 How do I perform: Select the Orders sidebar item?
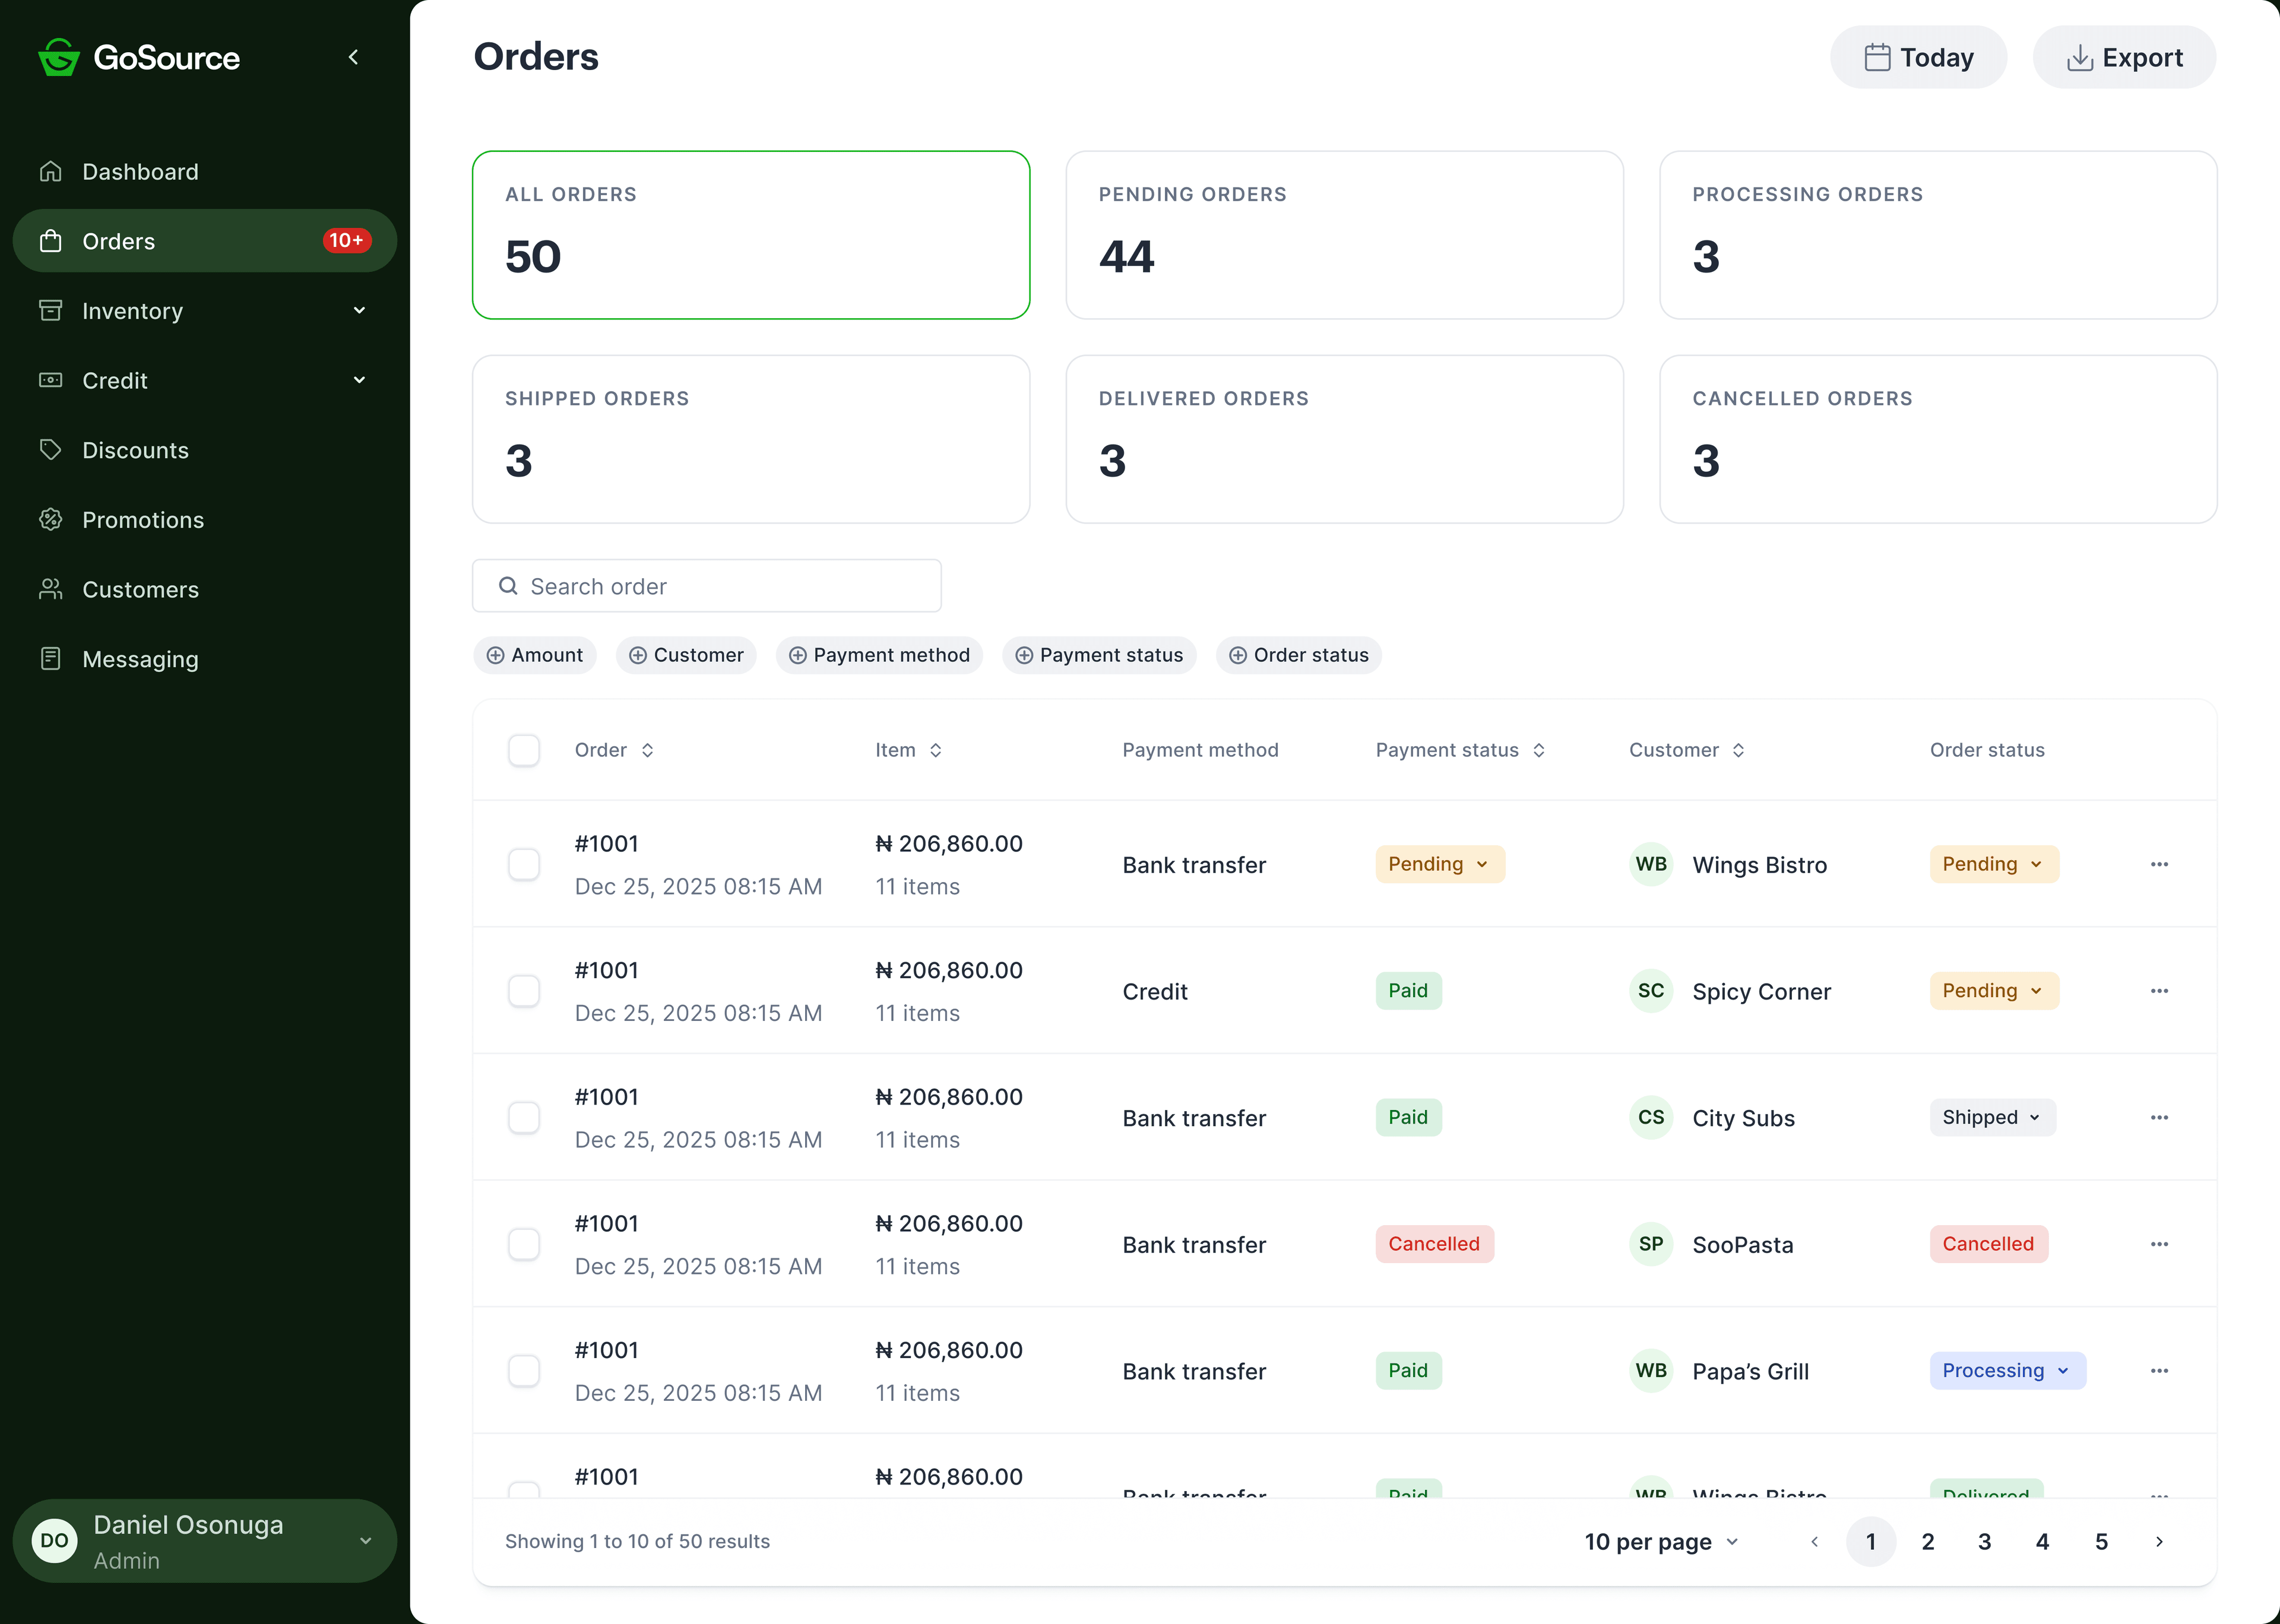click(x=205, y=241)
